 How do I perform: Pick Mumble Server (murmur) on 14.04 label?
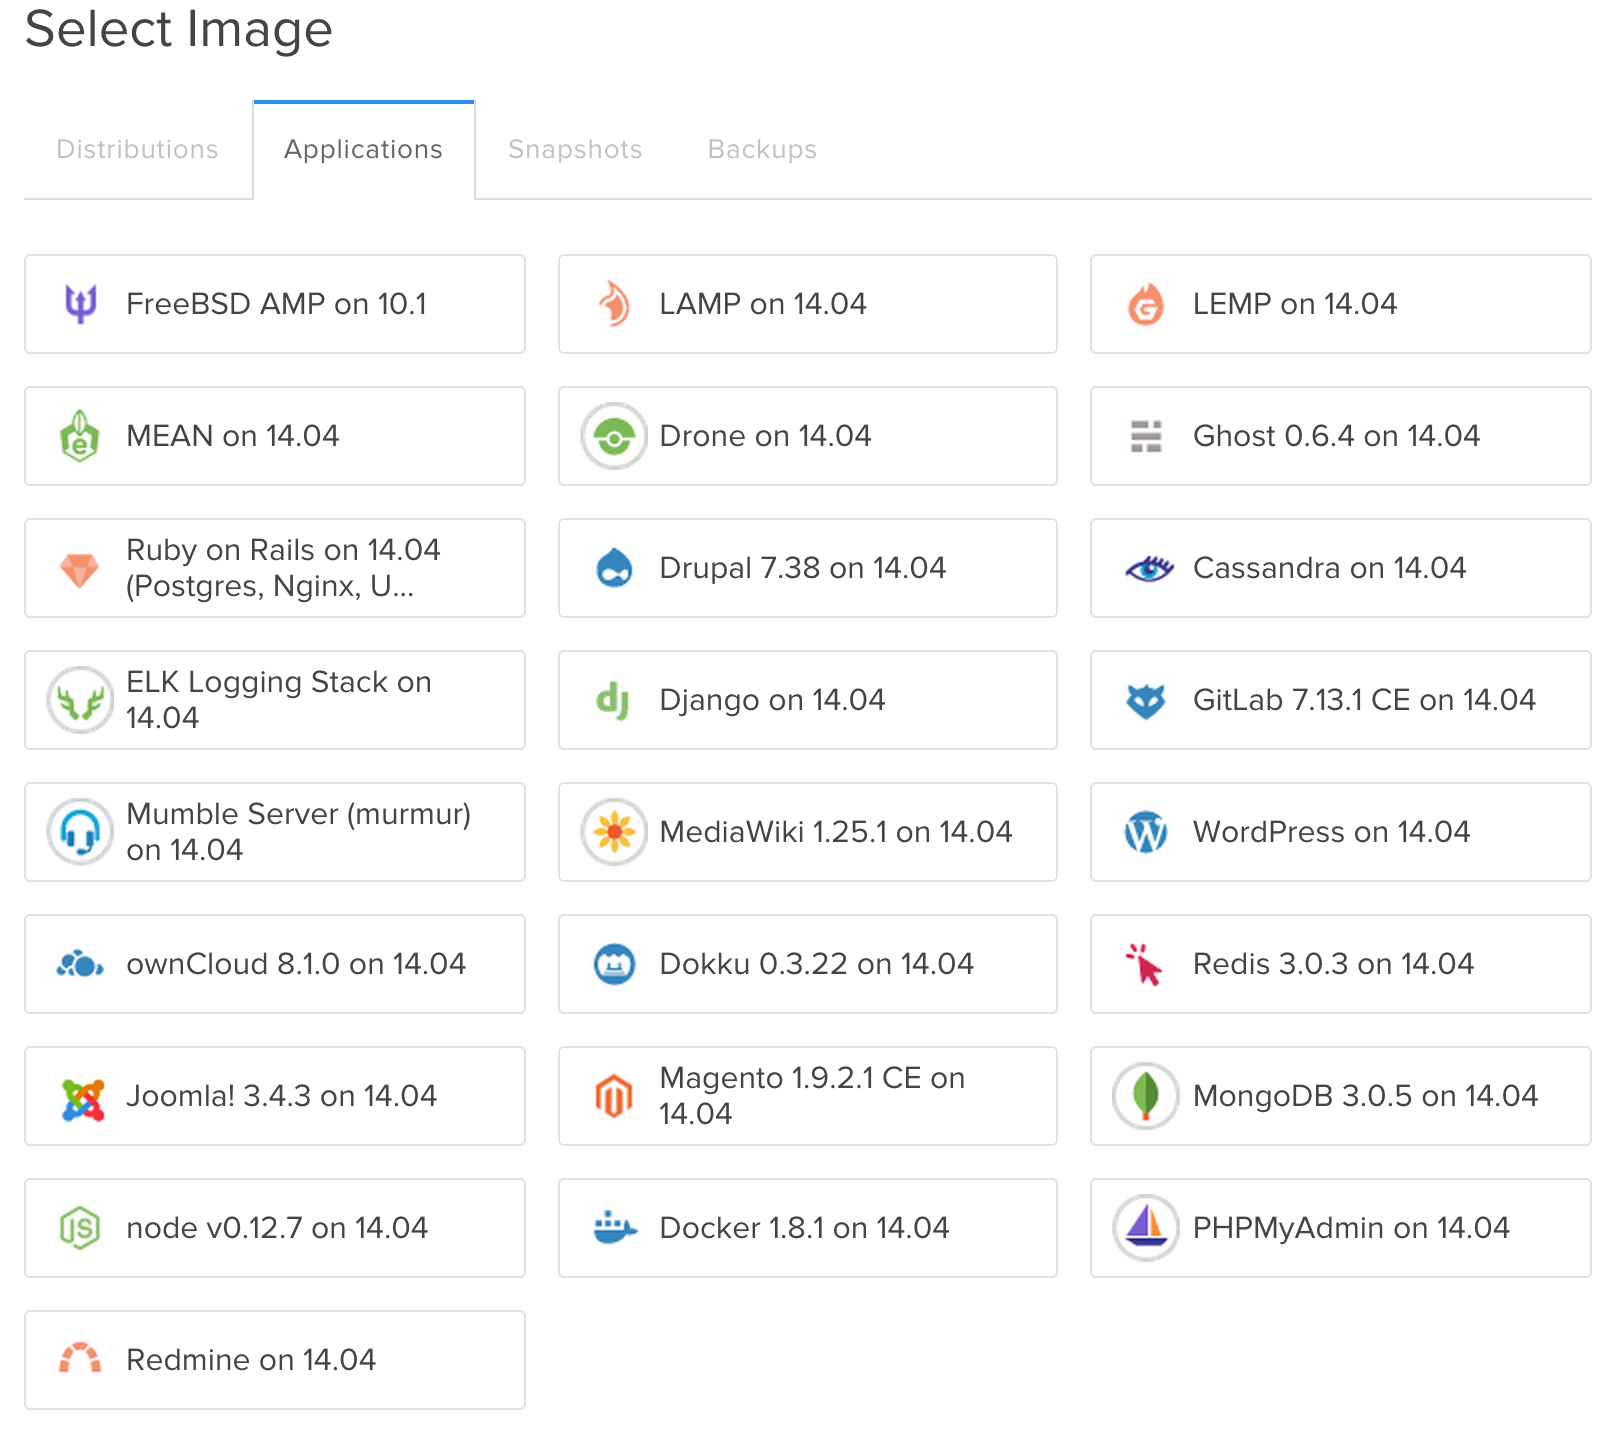299,832
